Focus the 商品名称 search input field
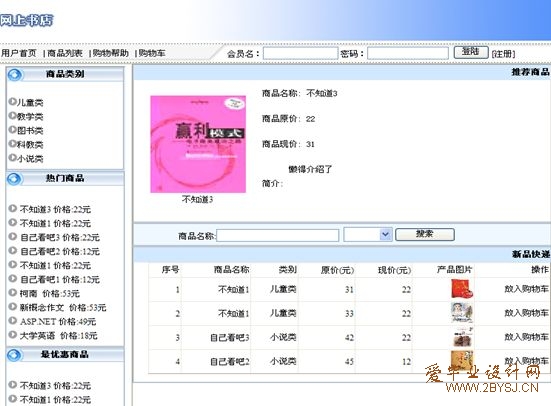Screen dimensions: 551x406 [278, 235]
